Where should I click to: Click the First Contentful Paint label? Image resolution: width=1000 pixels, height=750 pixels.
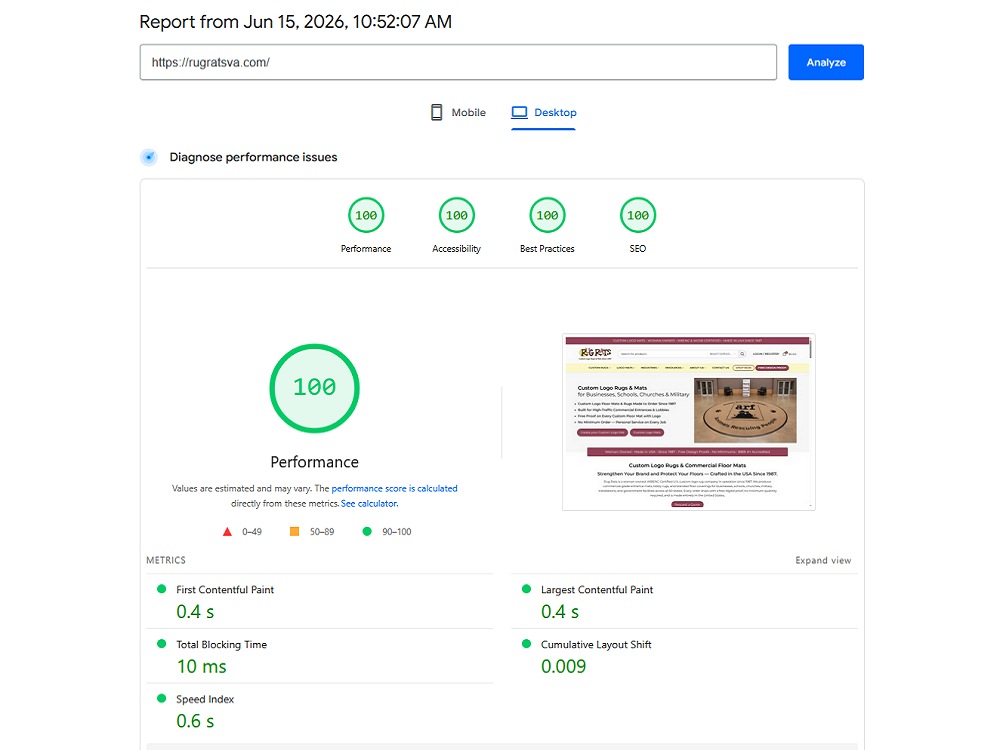(225, 590)
